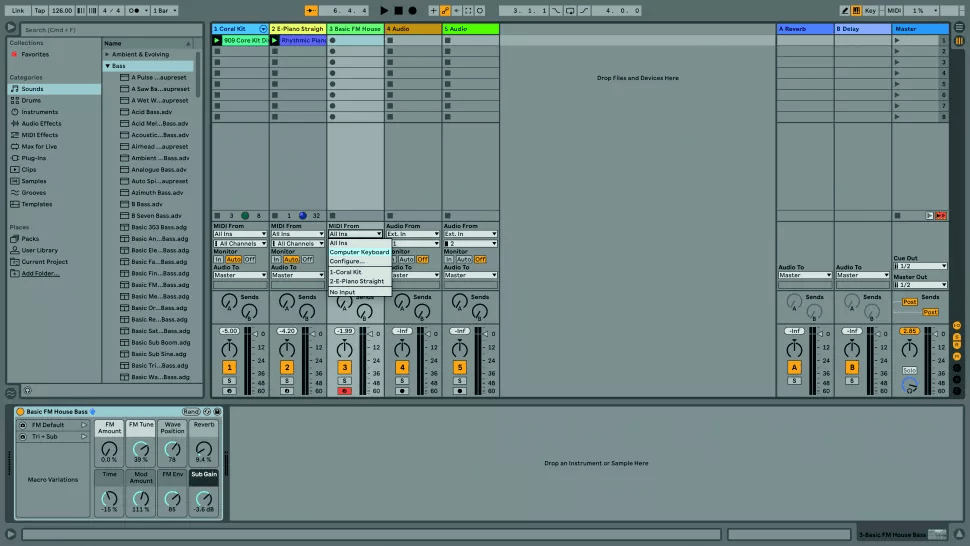The height and width of the screenshot is (546, 970).
Task: Select Computer Keyboard from the input menu
Action: click(359, 252)
